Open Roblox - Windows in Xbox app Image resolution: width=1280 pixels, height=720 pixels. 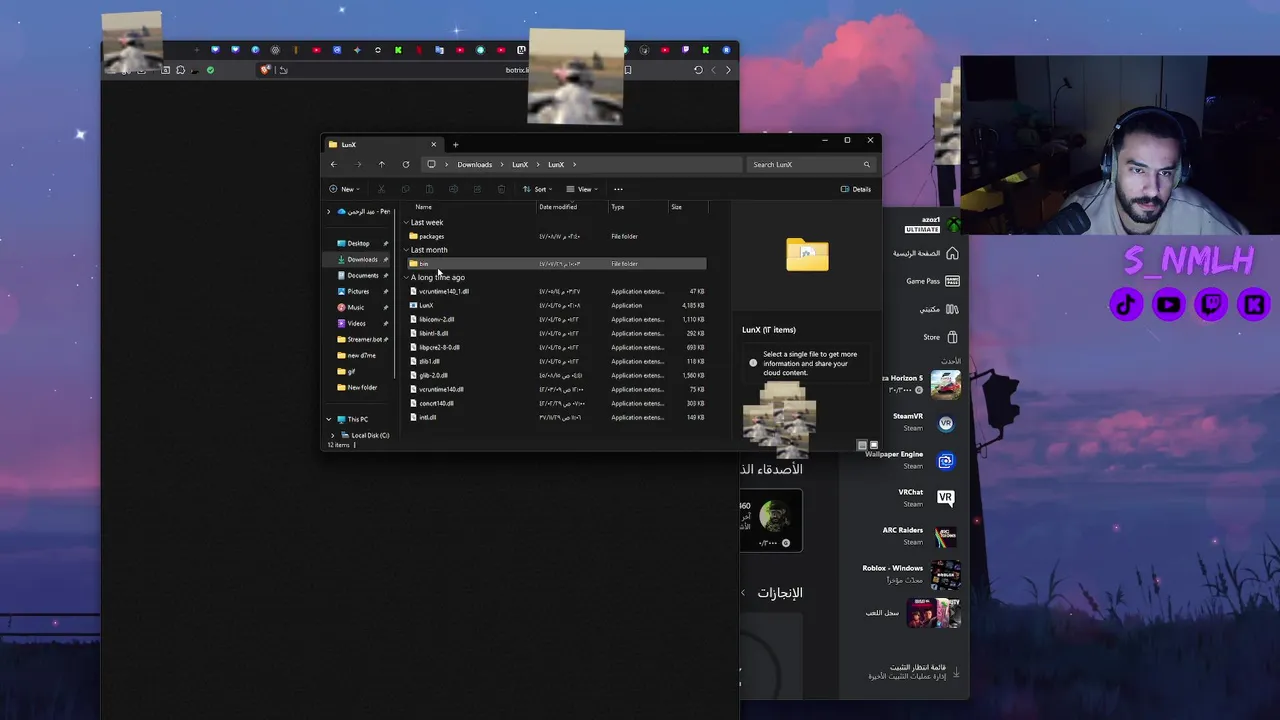coord(911,574)
